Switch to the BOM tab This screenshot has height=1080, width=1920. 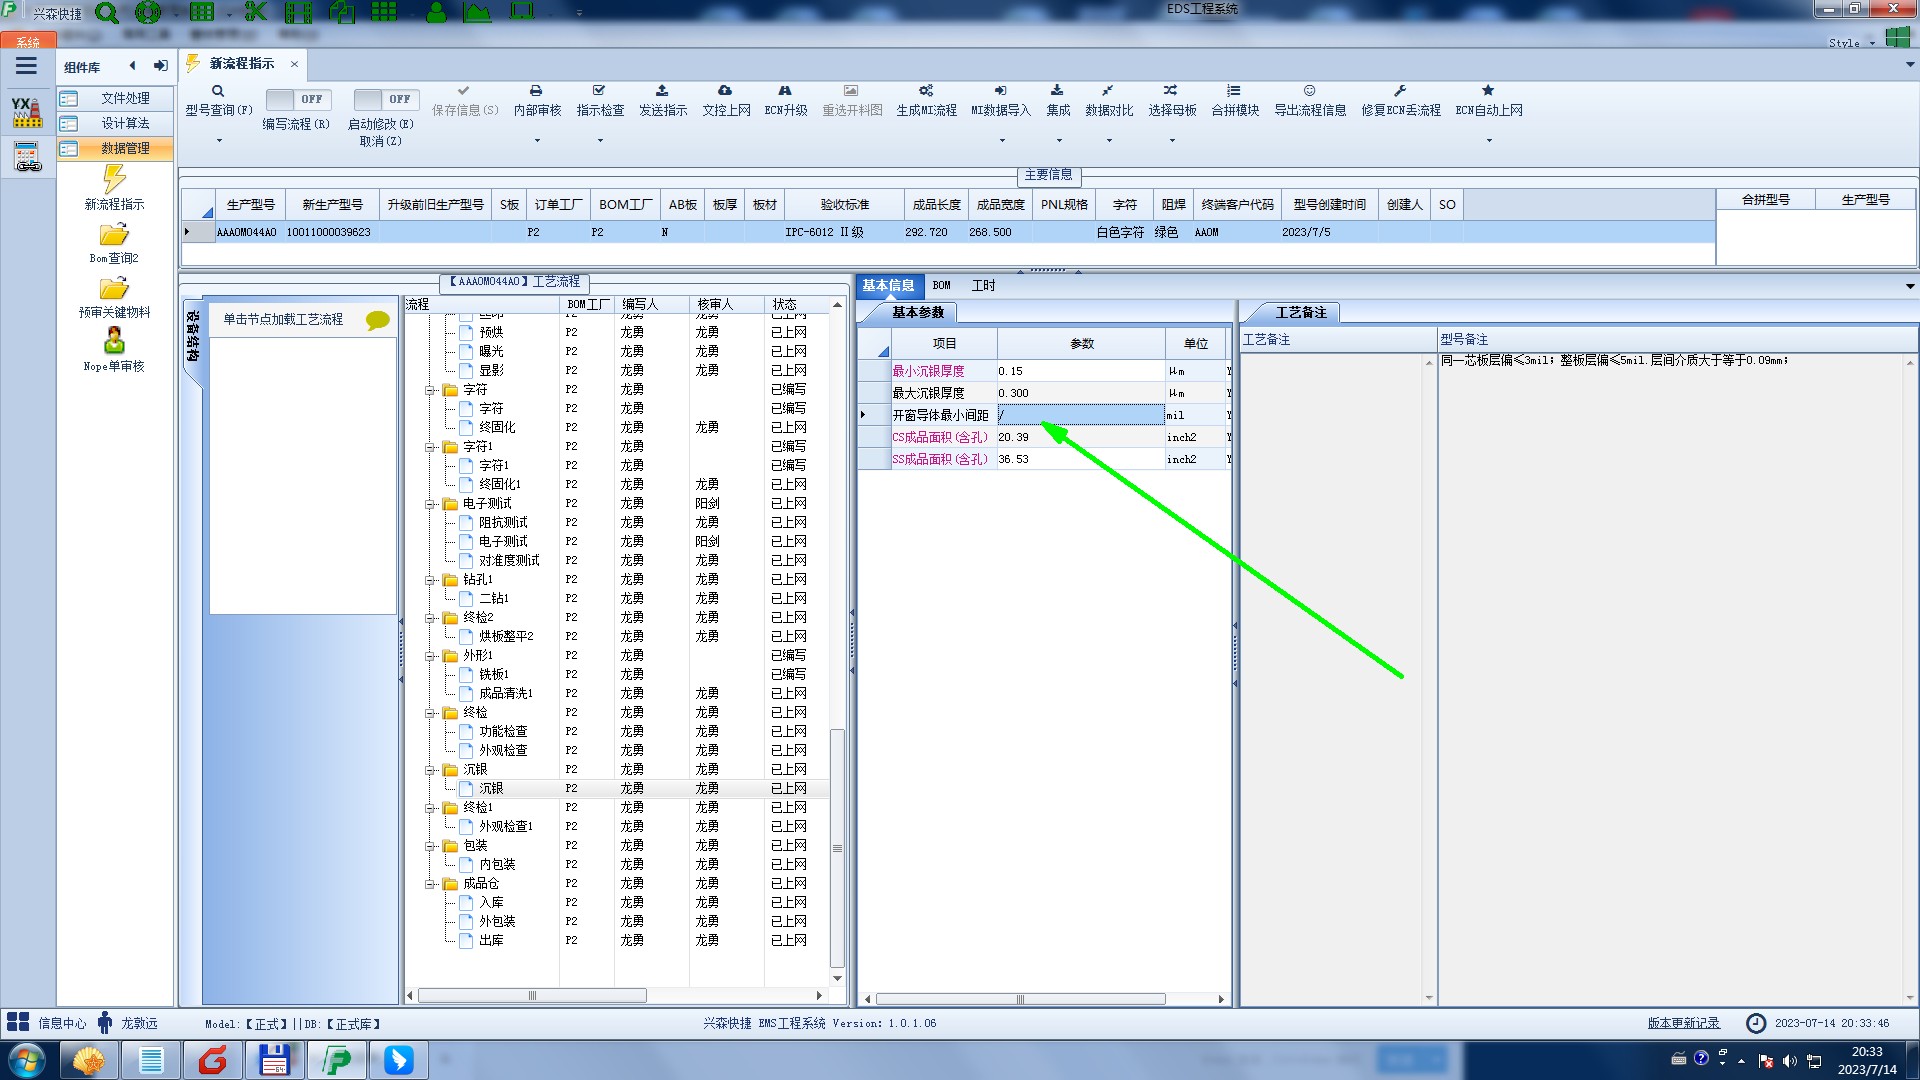[x=941, y=286]
